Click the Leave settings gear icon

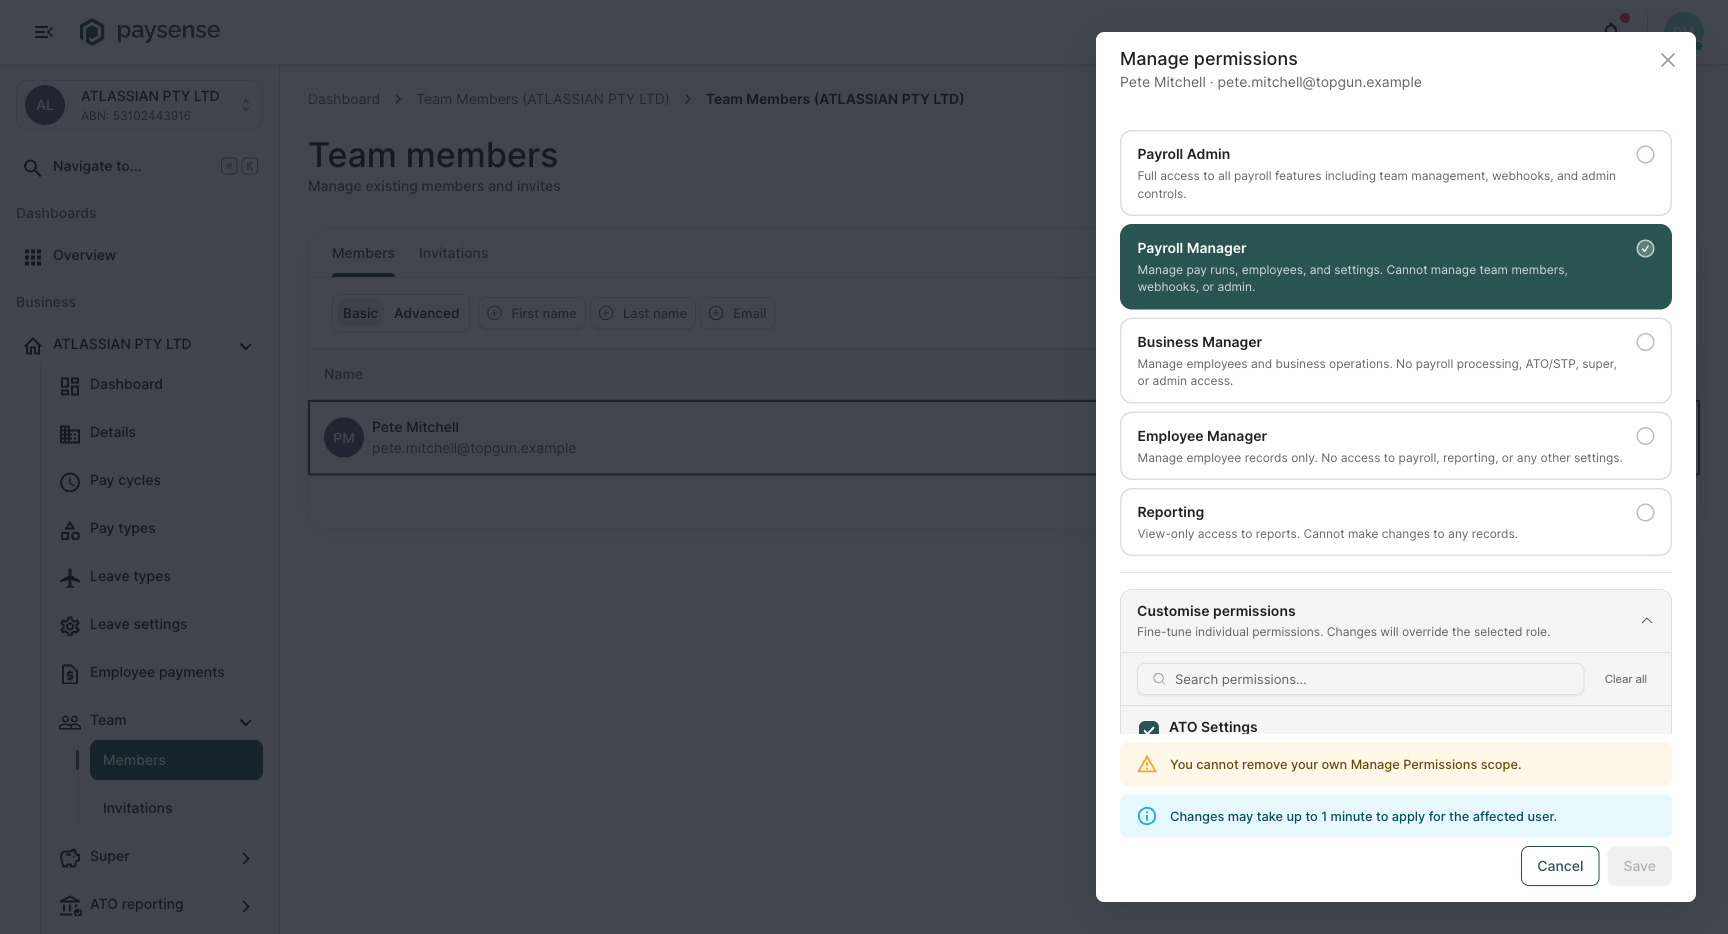[70, 626]
